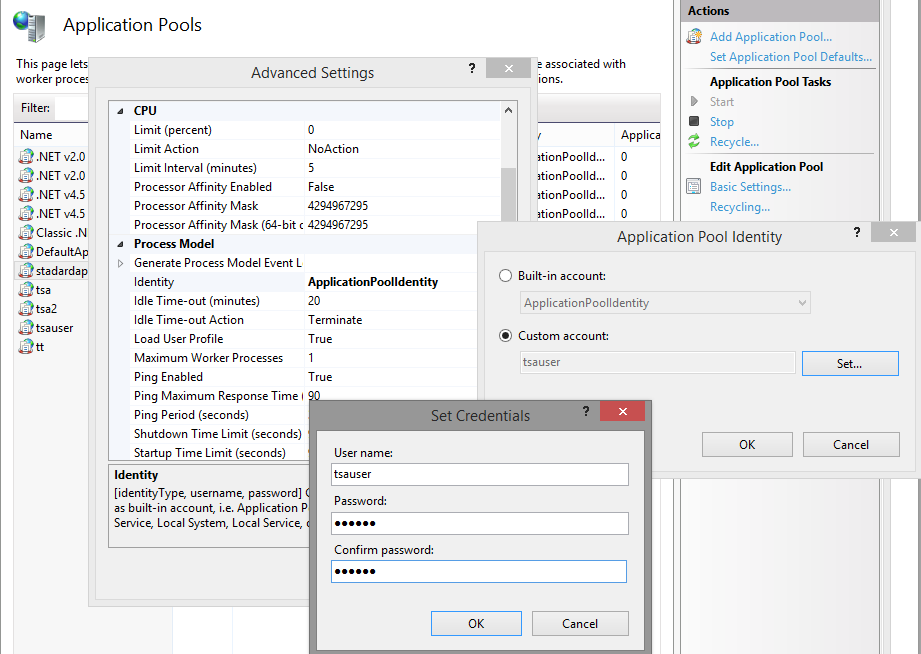The image size is (921, 654).
Task: Click OK in Set Credentials dialog
Action: click(x=476, y=623)
